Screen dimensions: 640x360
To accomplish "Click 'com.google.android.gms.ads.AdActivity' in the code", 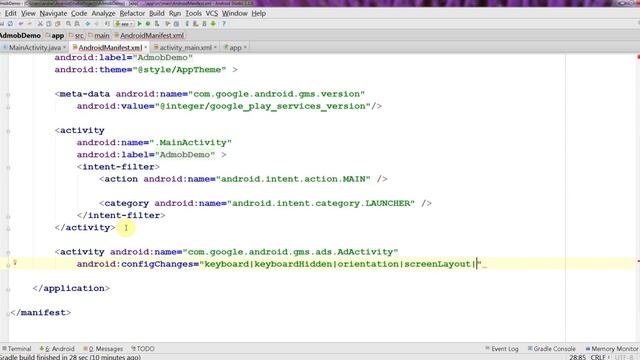I will coord(290,252).
